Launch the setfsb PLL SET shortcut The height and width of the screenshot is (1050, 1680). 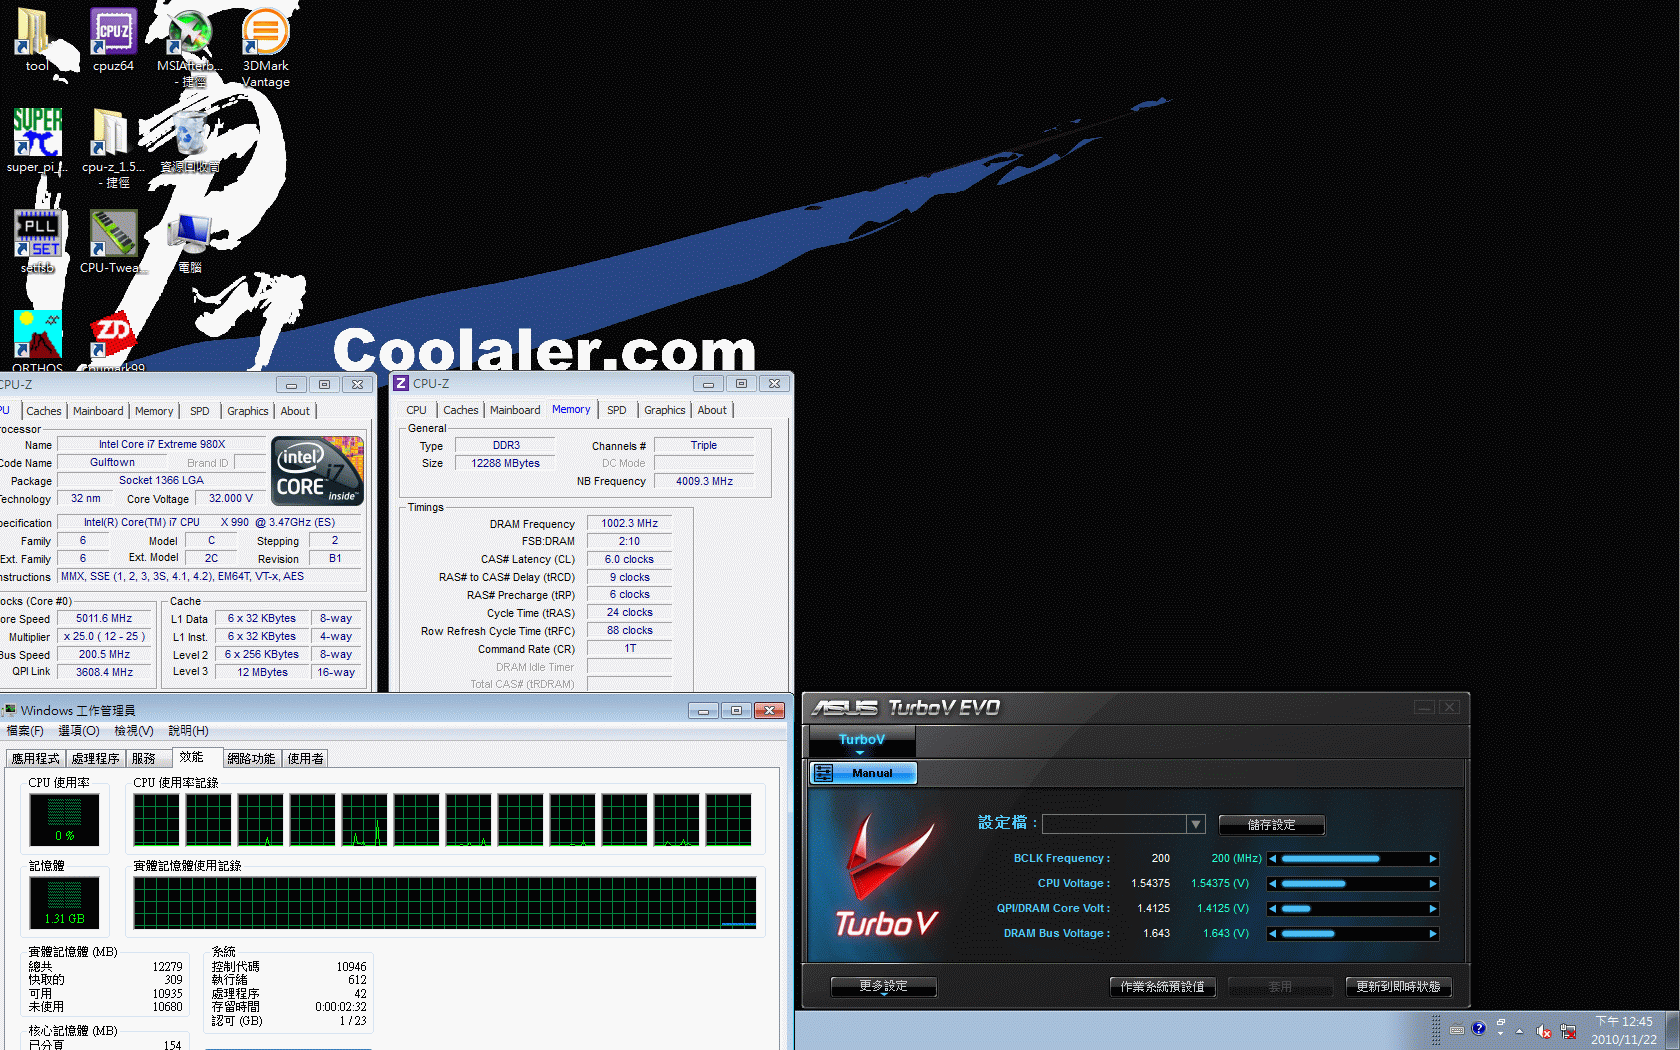pyautogui.click(x=37, y=240)
